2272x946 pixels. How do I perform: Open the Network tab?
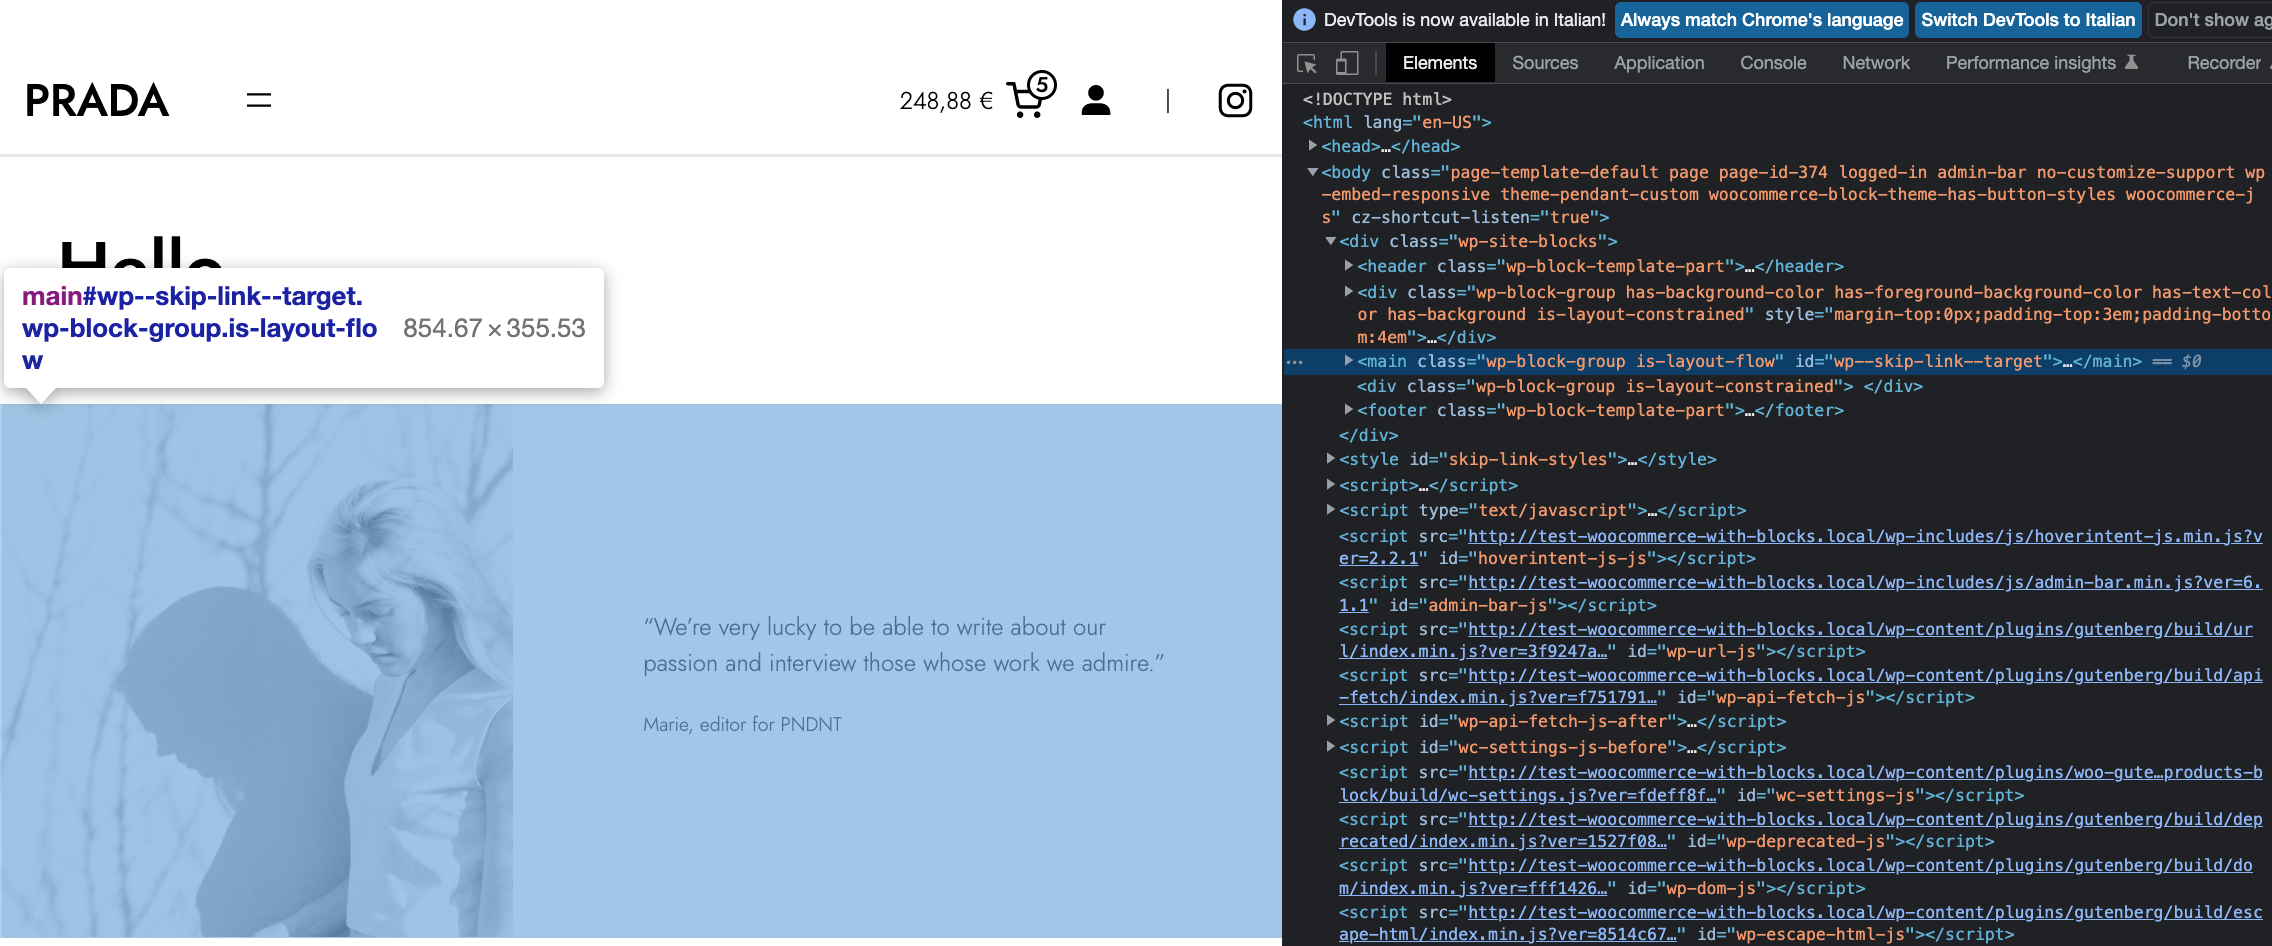click(1876, 63)
